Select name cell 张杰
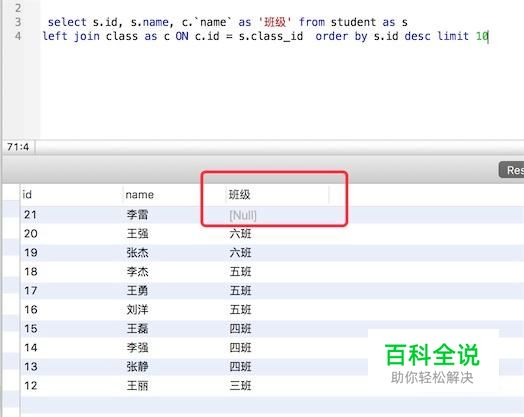524x417 pixels. [x=137, y=253]
